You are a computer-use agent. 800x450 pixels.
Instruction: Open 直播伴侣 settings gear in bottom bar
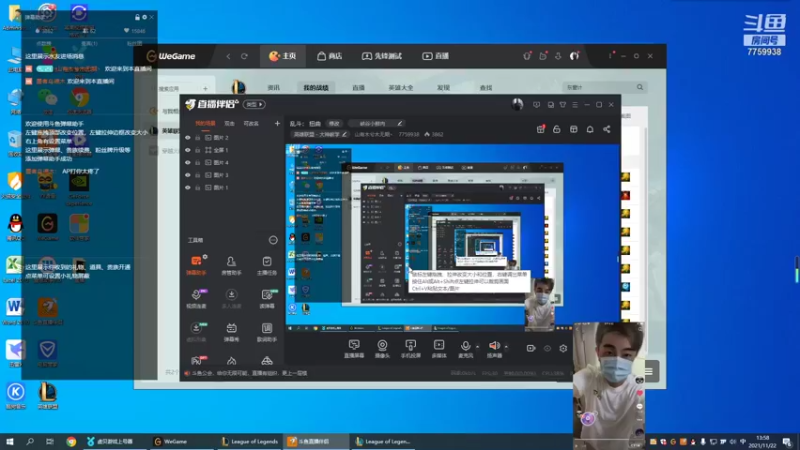(x=563, y=348)
